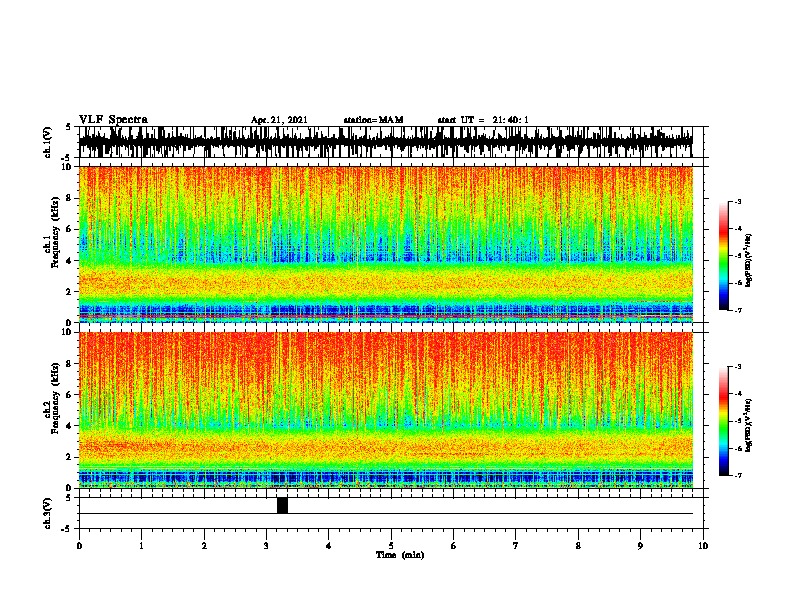The height and width of the screenshot is (612, 792).
Task: Click the ch.1 color scale bar
Action: point(724,256)
